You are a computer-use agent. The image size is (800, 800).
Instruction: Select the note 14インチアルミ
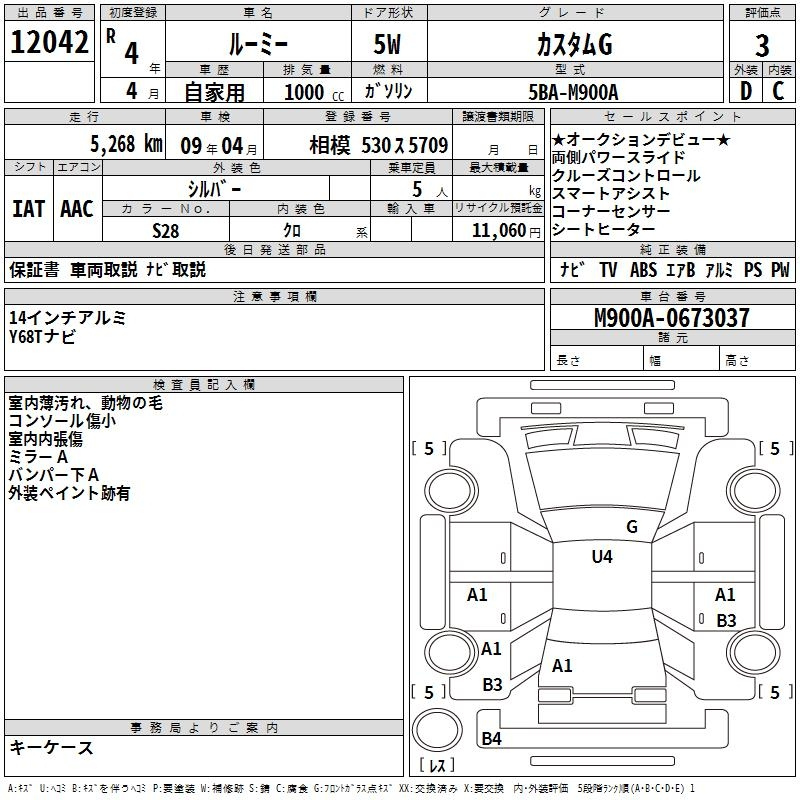click(67, 318)
